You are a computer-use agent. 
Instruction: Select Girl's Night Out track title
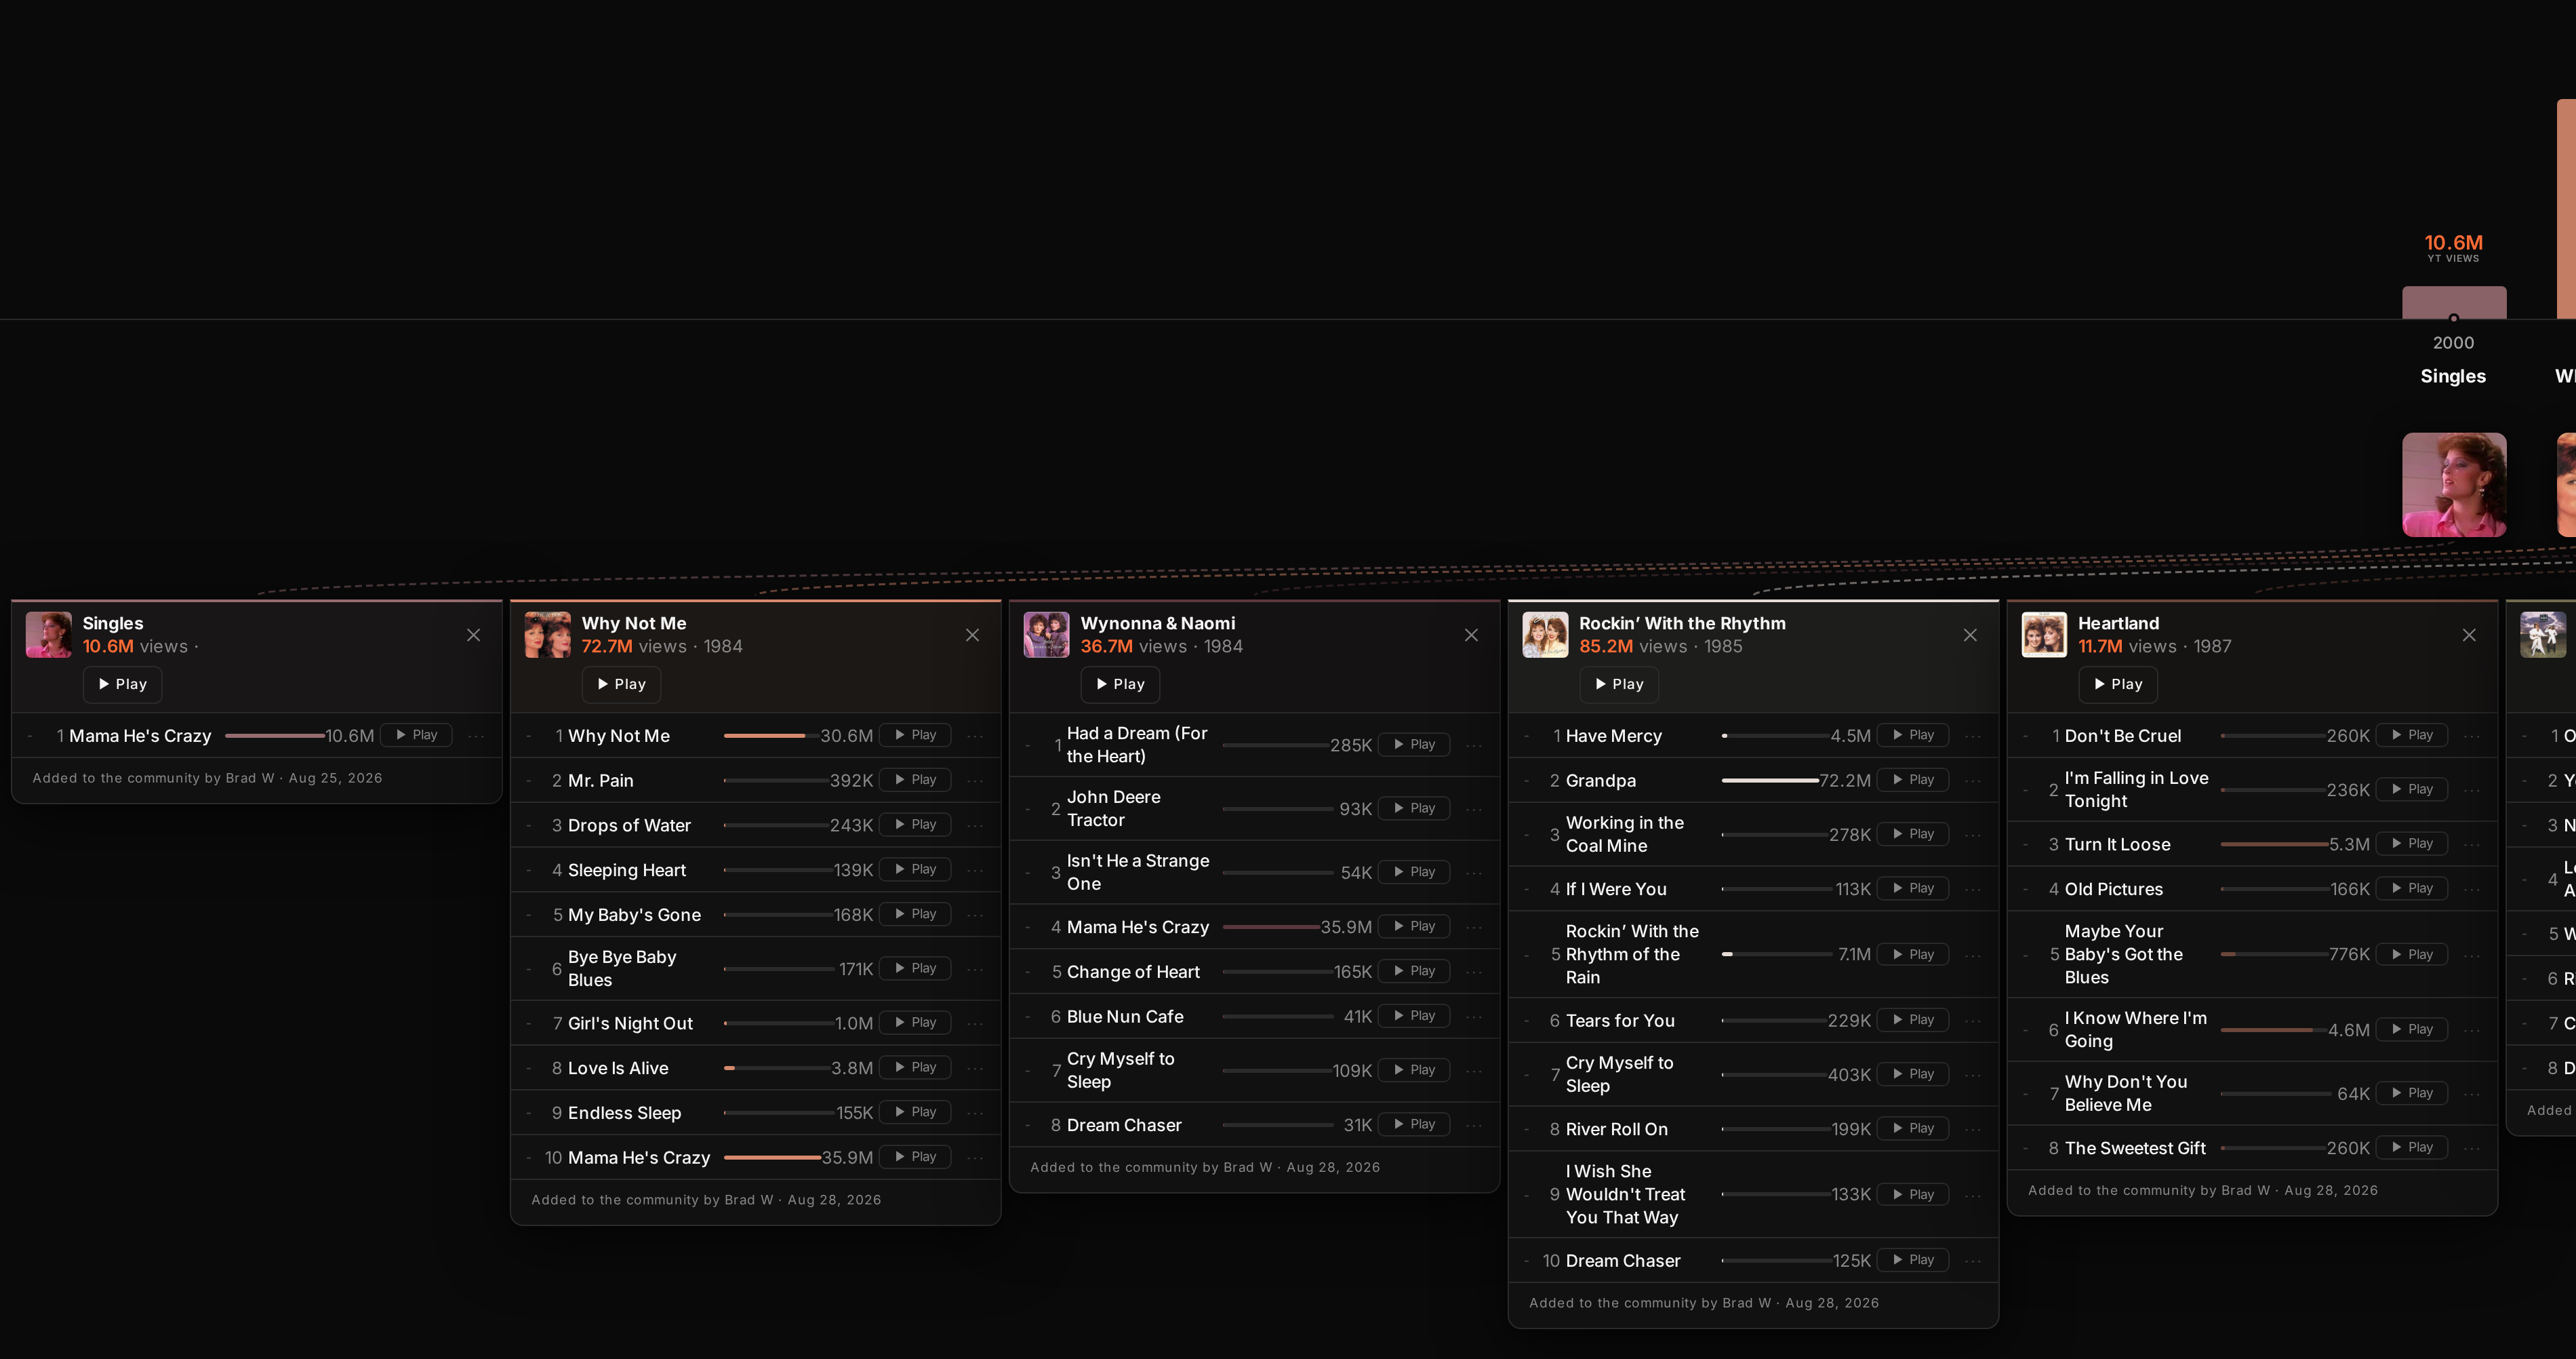(630, 1024)
